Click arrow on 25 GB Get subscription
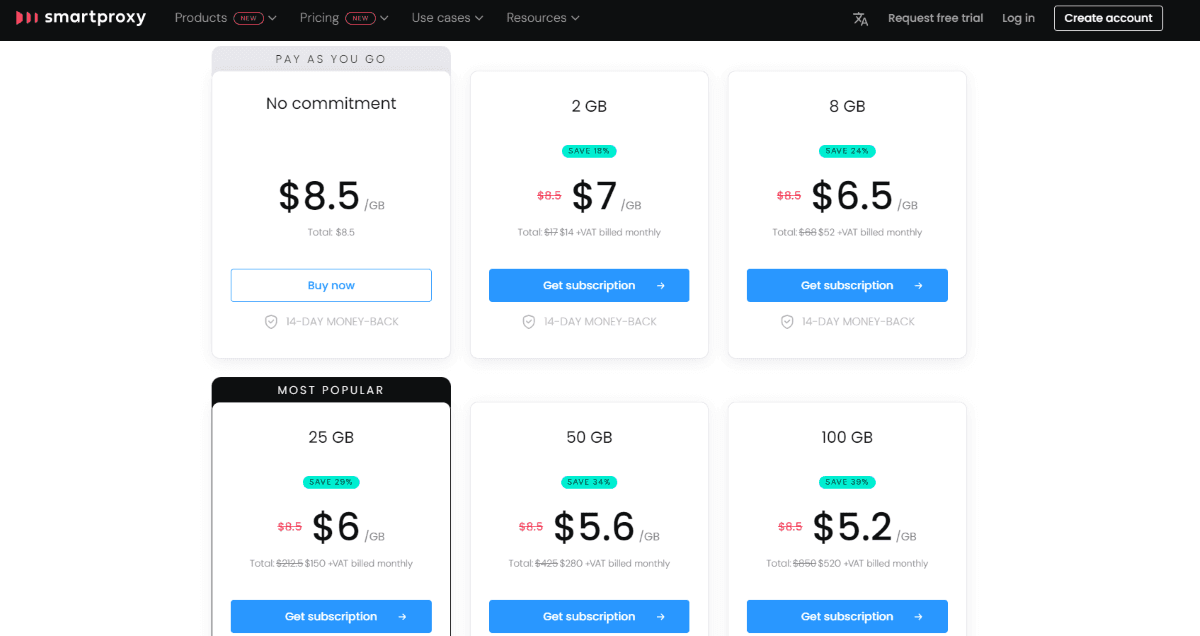 [403, 617]
